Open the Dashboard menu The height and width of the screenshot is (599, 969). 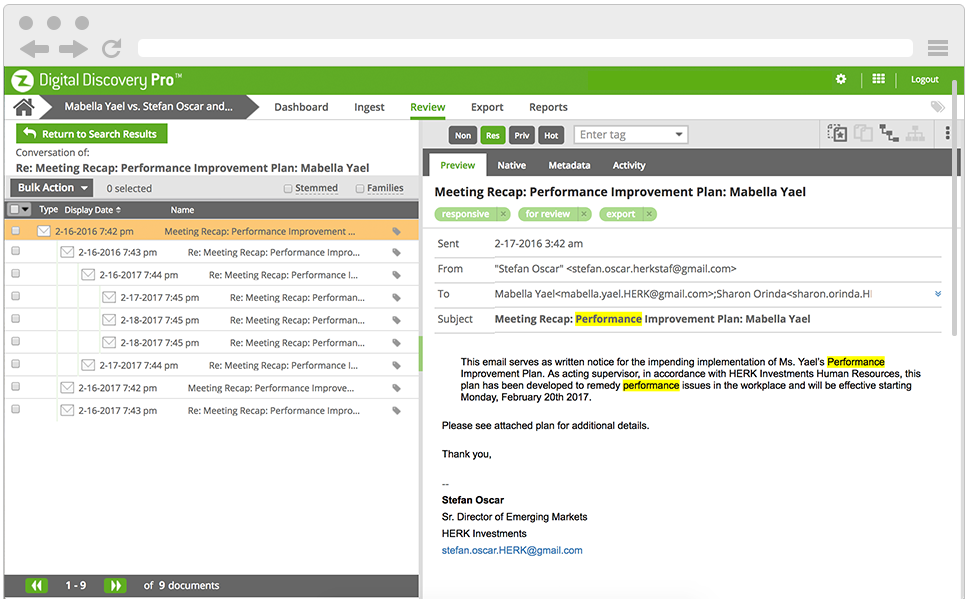(301, 107)
